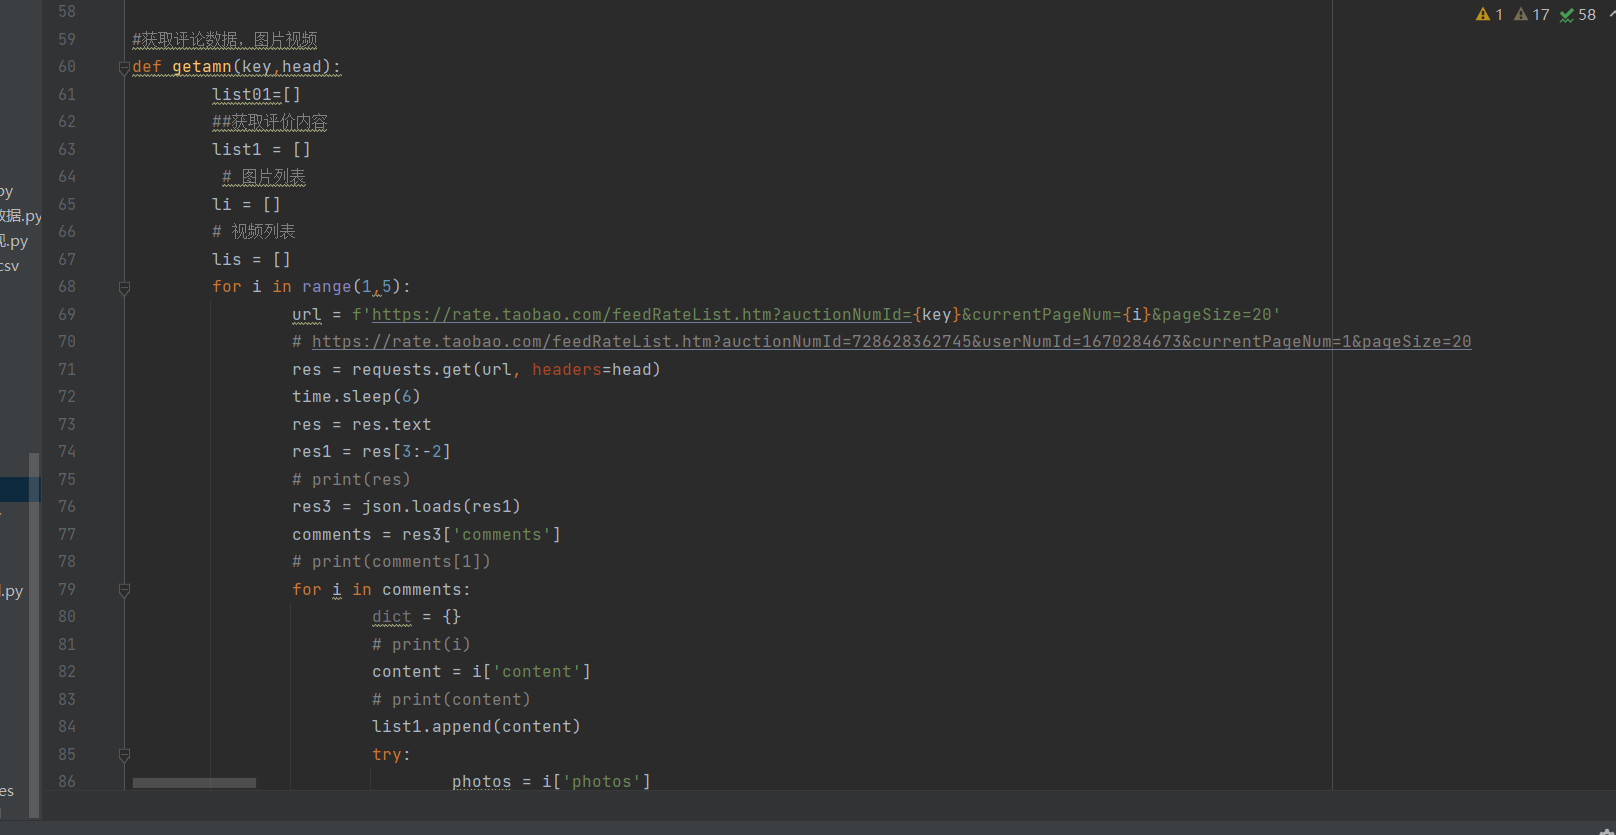The image size is (1616, 835).
Task: Click "comments = res3['comments']" line
Action: pos(426,535)
